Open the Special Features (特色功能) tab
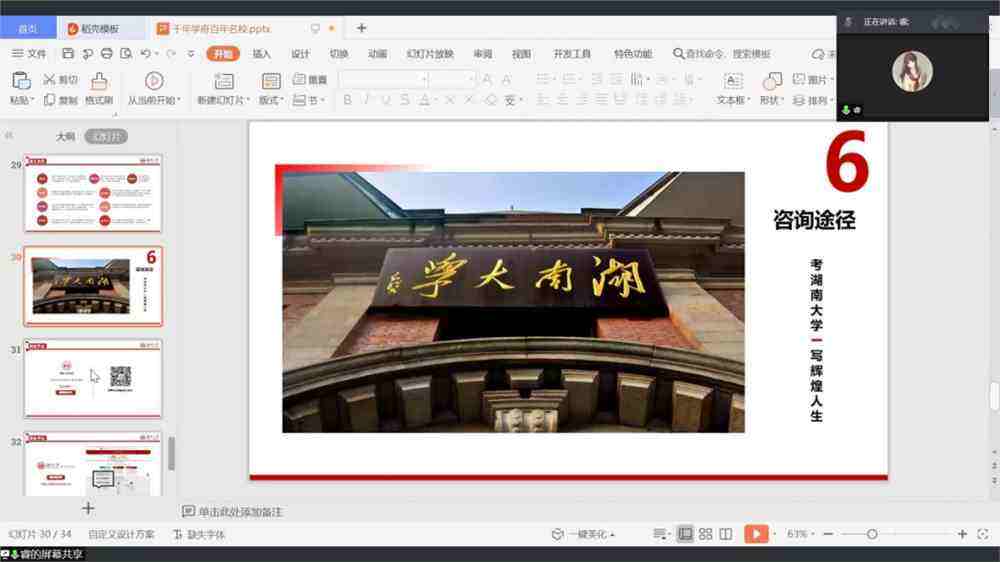The image size is (1000, 562). coord(633,54)
